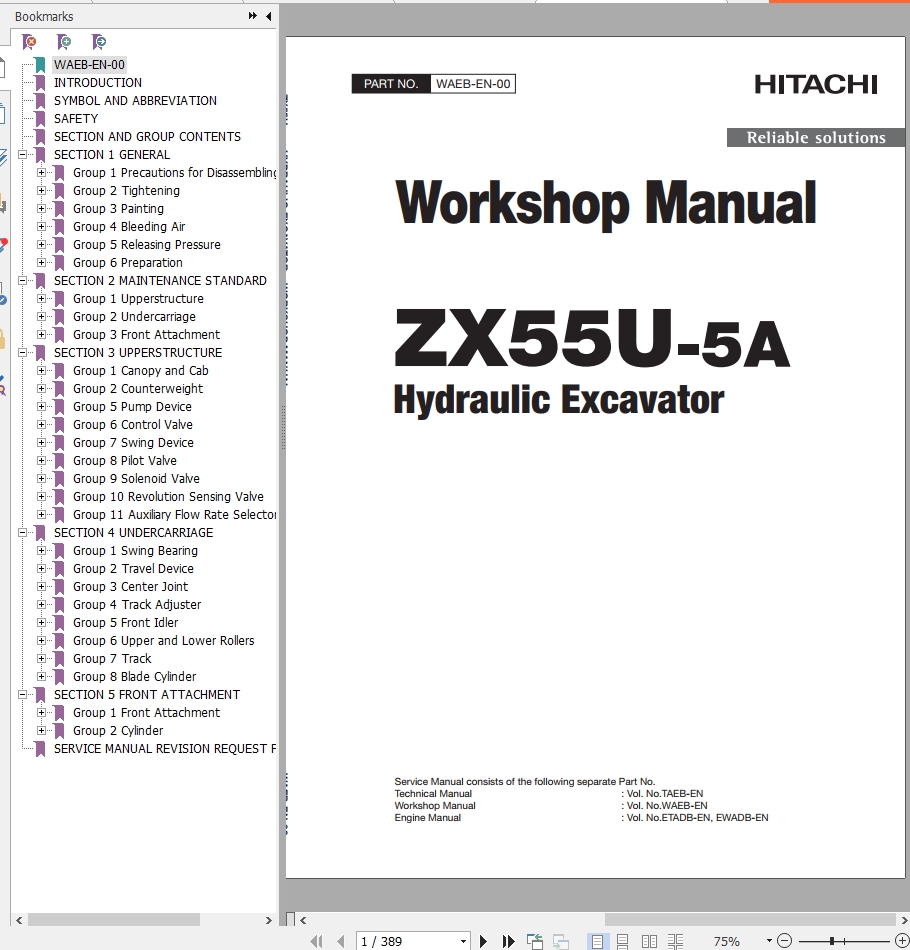Click the delete bookmark icon

point(29,42)
